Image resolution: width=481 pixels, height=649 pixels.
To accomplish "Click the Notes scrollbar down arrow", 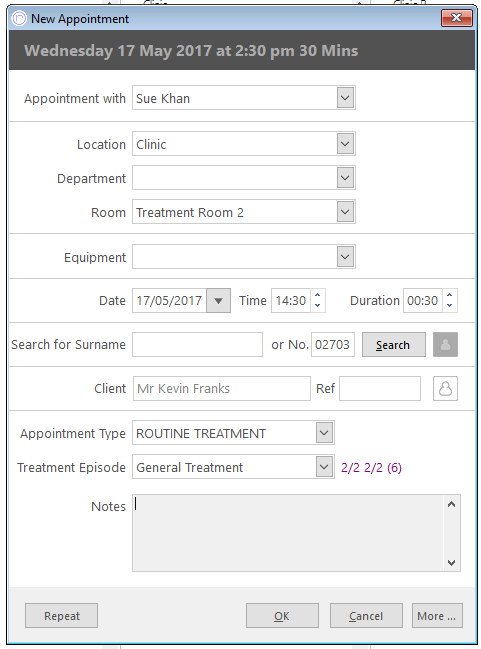I will pos(452,562).
